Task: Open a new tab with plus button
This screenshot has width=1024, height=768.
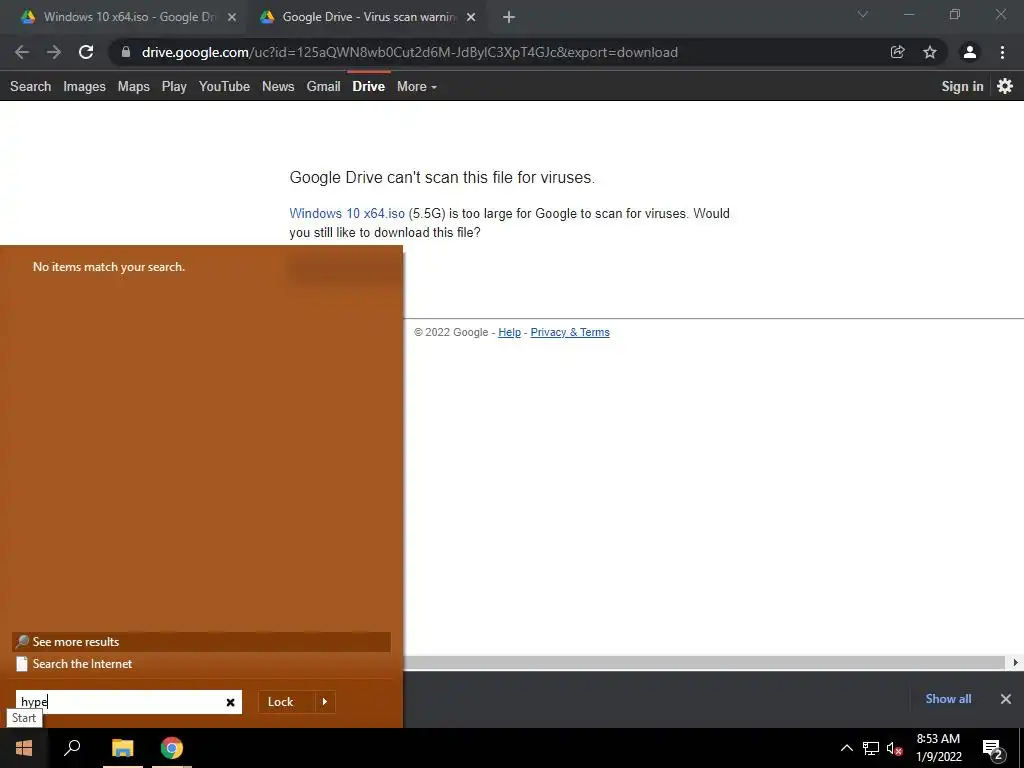Action: [509, 17]
